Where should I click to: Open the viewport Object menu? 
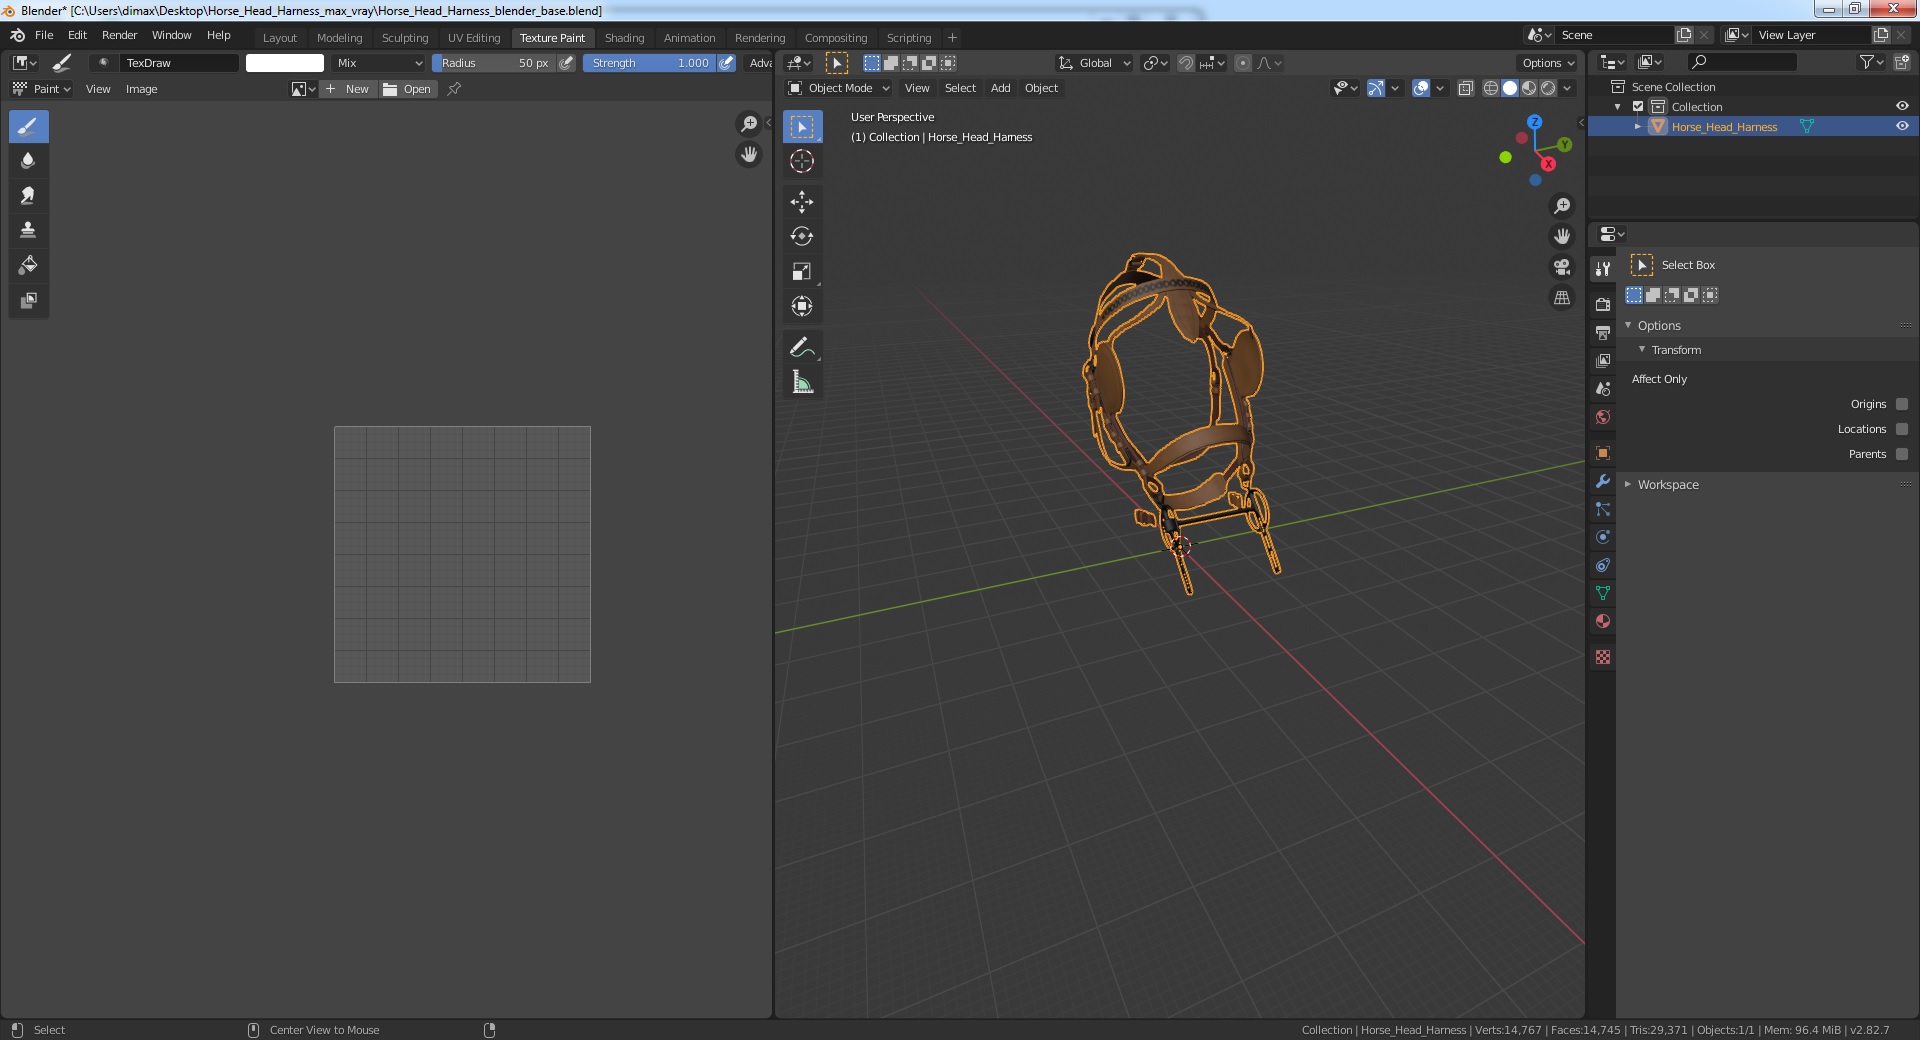(x=1041, y=88)
